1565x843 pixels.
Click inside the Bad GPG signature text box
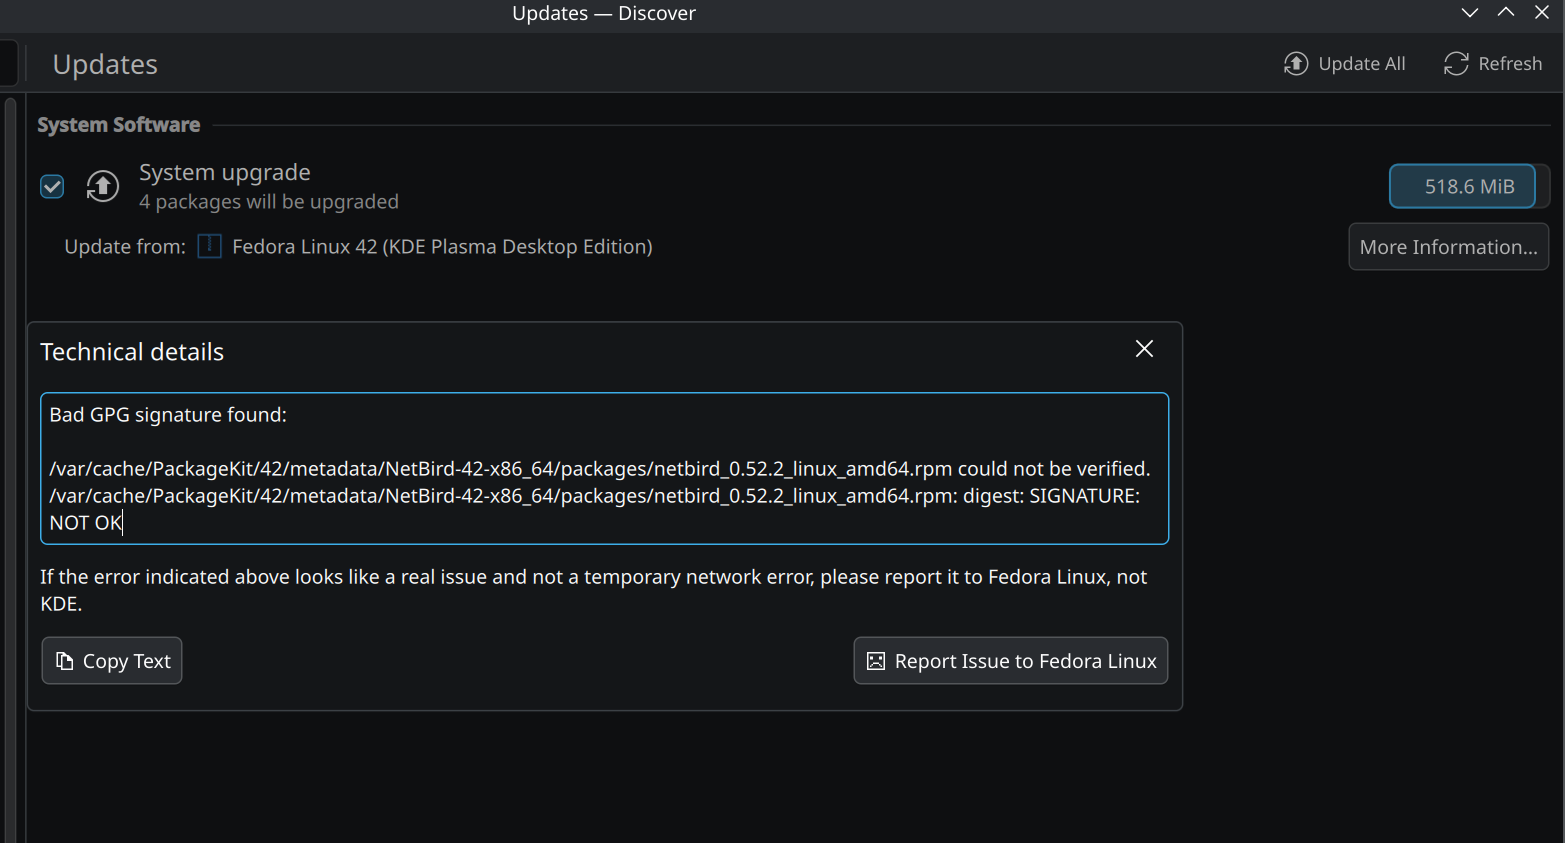tap(604, 469)
